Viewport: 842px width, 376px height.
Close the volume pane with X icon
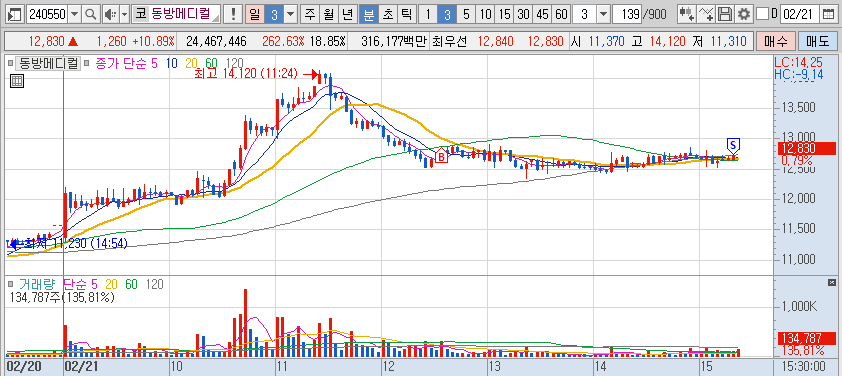(x=832, y=283)
